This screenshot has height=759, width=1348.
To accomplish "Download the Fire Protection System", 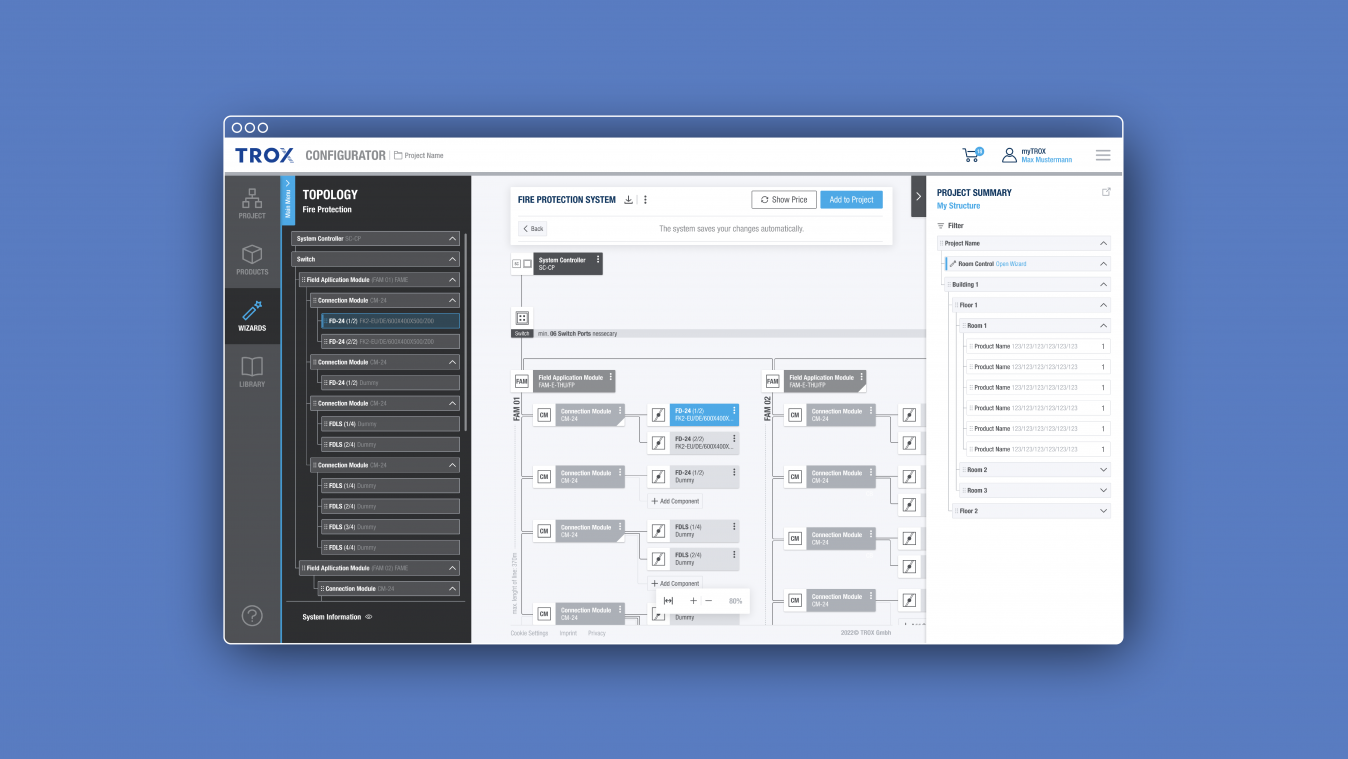I will [628, 200].
